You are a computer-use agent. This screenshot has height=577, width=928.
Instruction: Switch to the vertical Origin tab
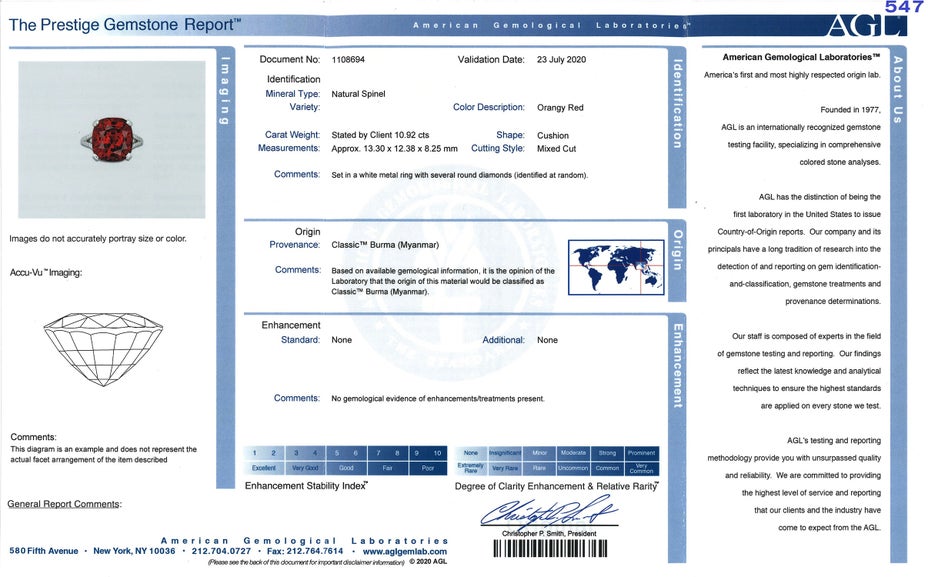click(677, 249)
